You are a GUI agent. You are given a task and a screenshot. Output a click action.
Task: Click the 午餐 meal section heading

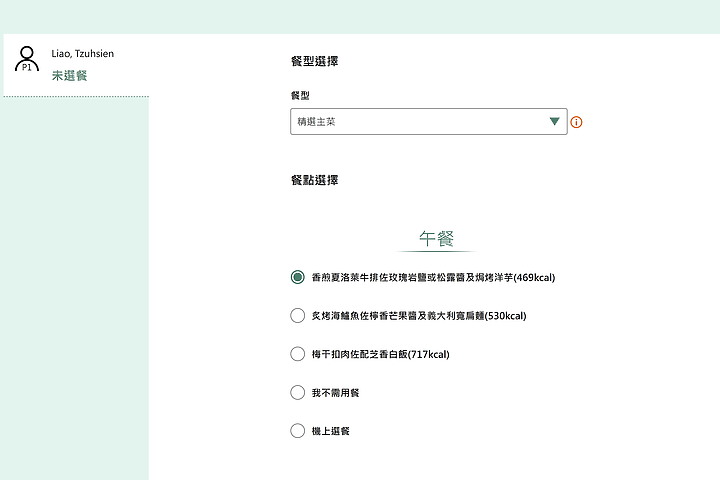(436, 238)
